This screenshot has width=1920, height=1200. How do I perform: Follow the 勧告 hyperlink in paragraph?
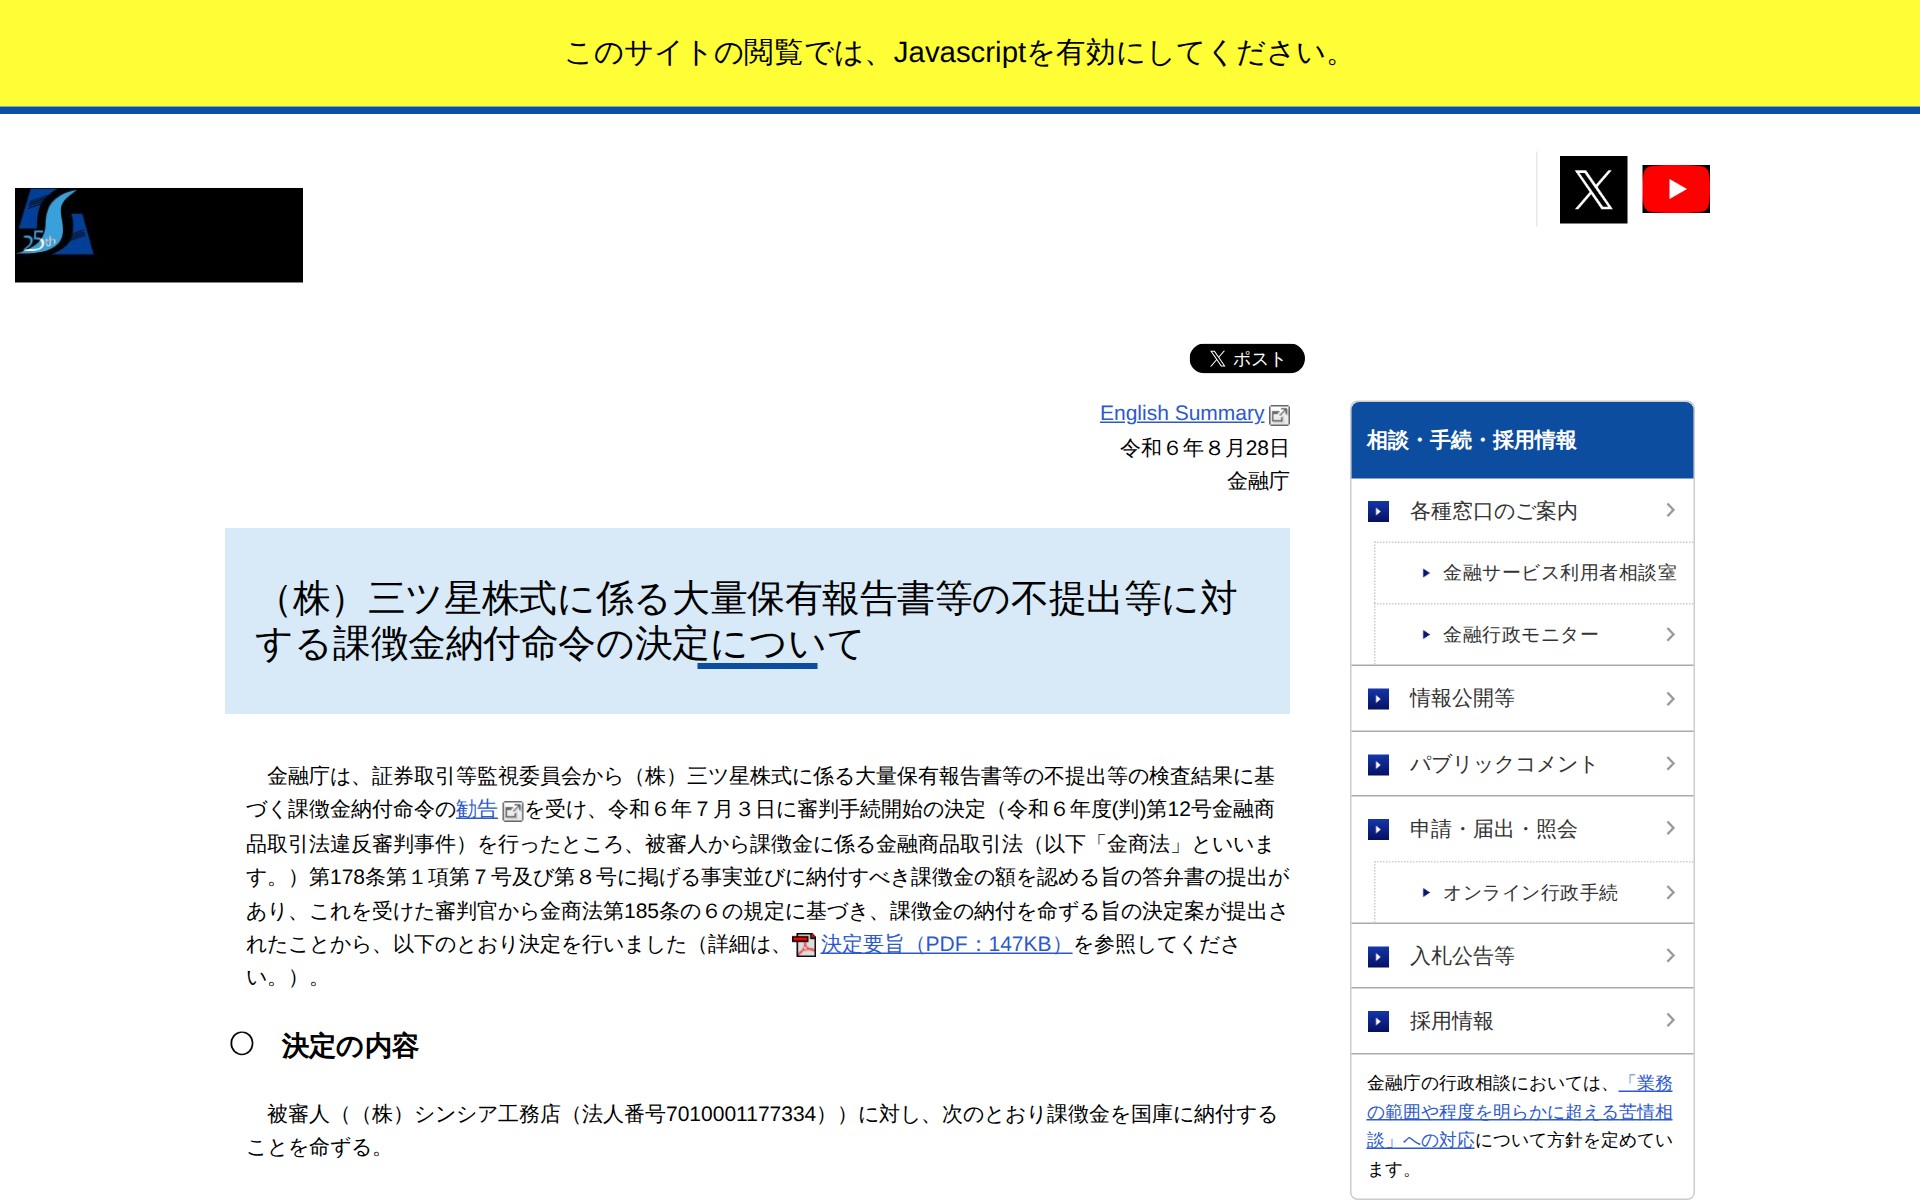pos(476,809)
